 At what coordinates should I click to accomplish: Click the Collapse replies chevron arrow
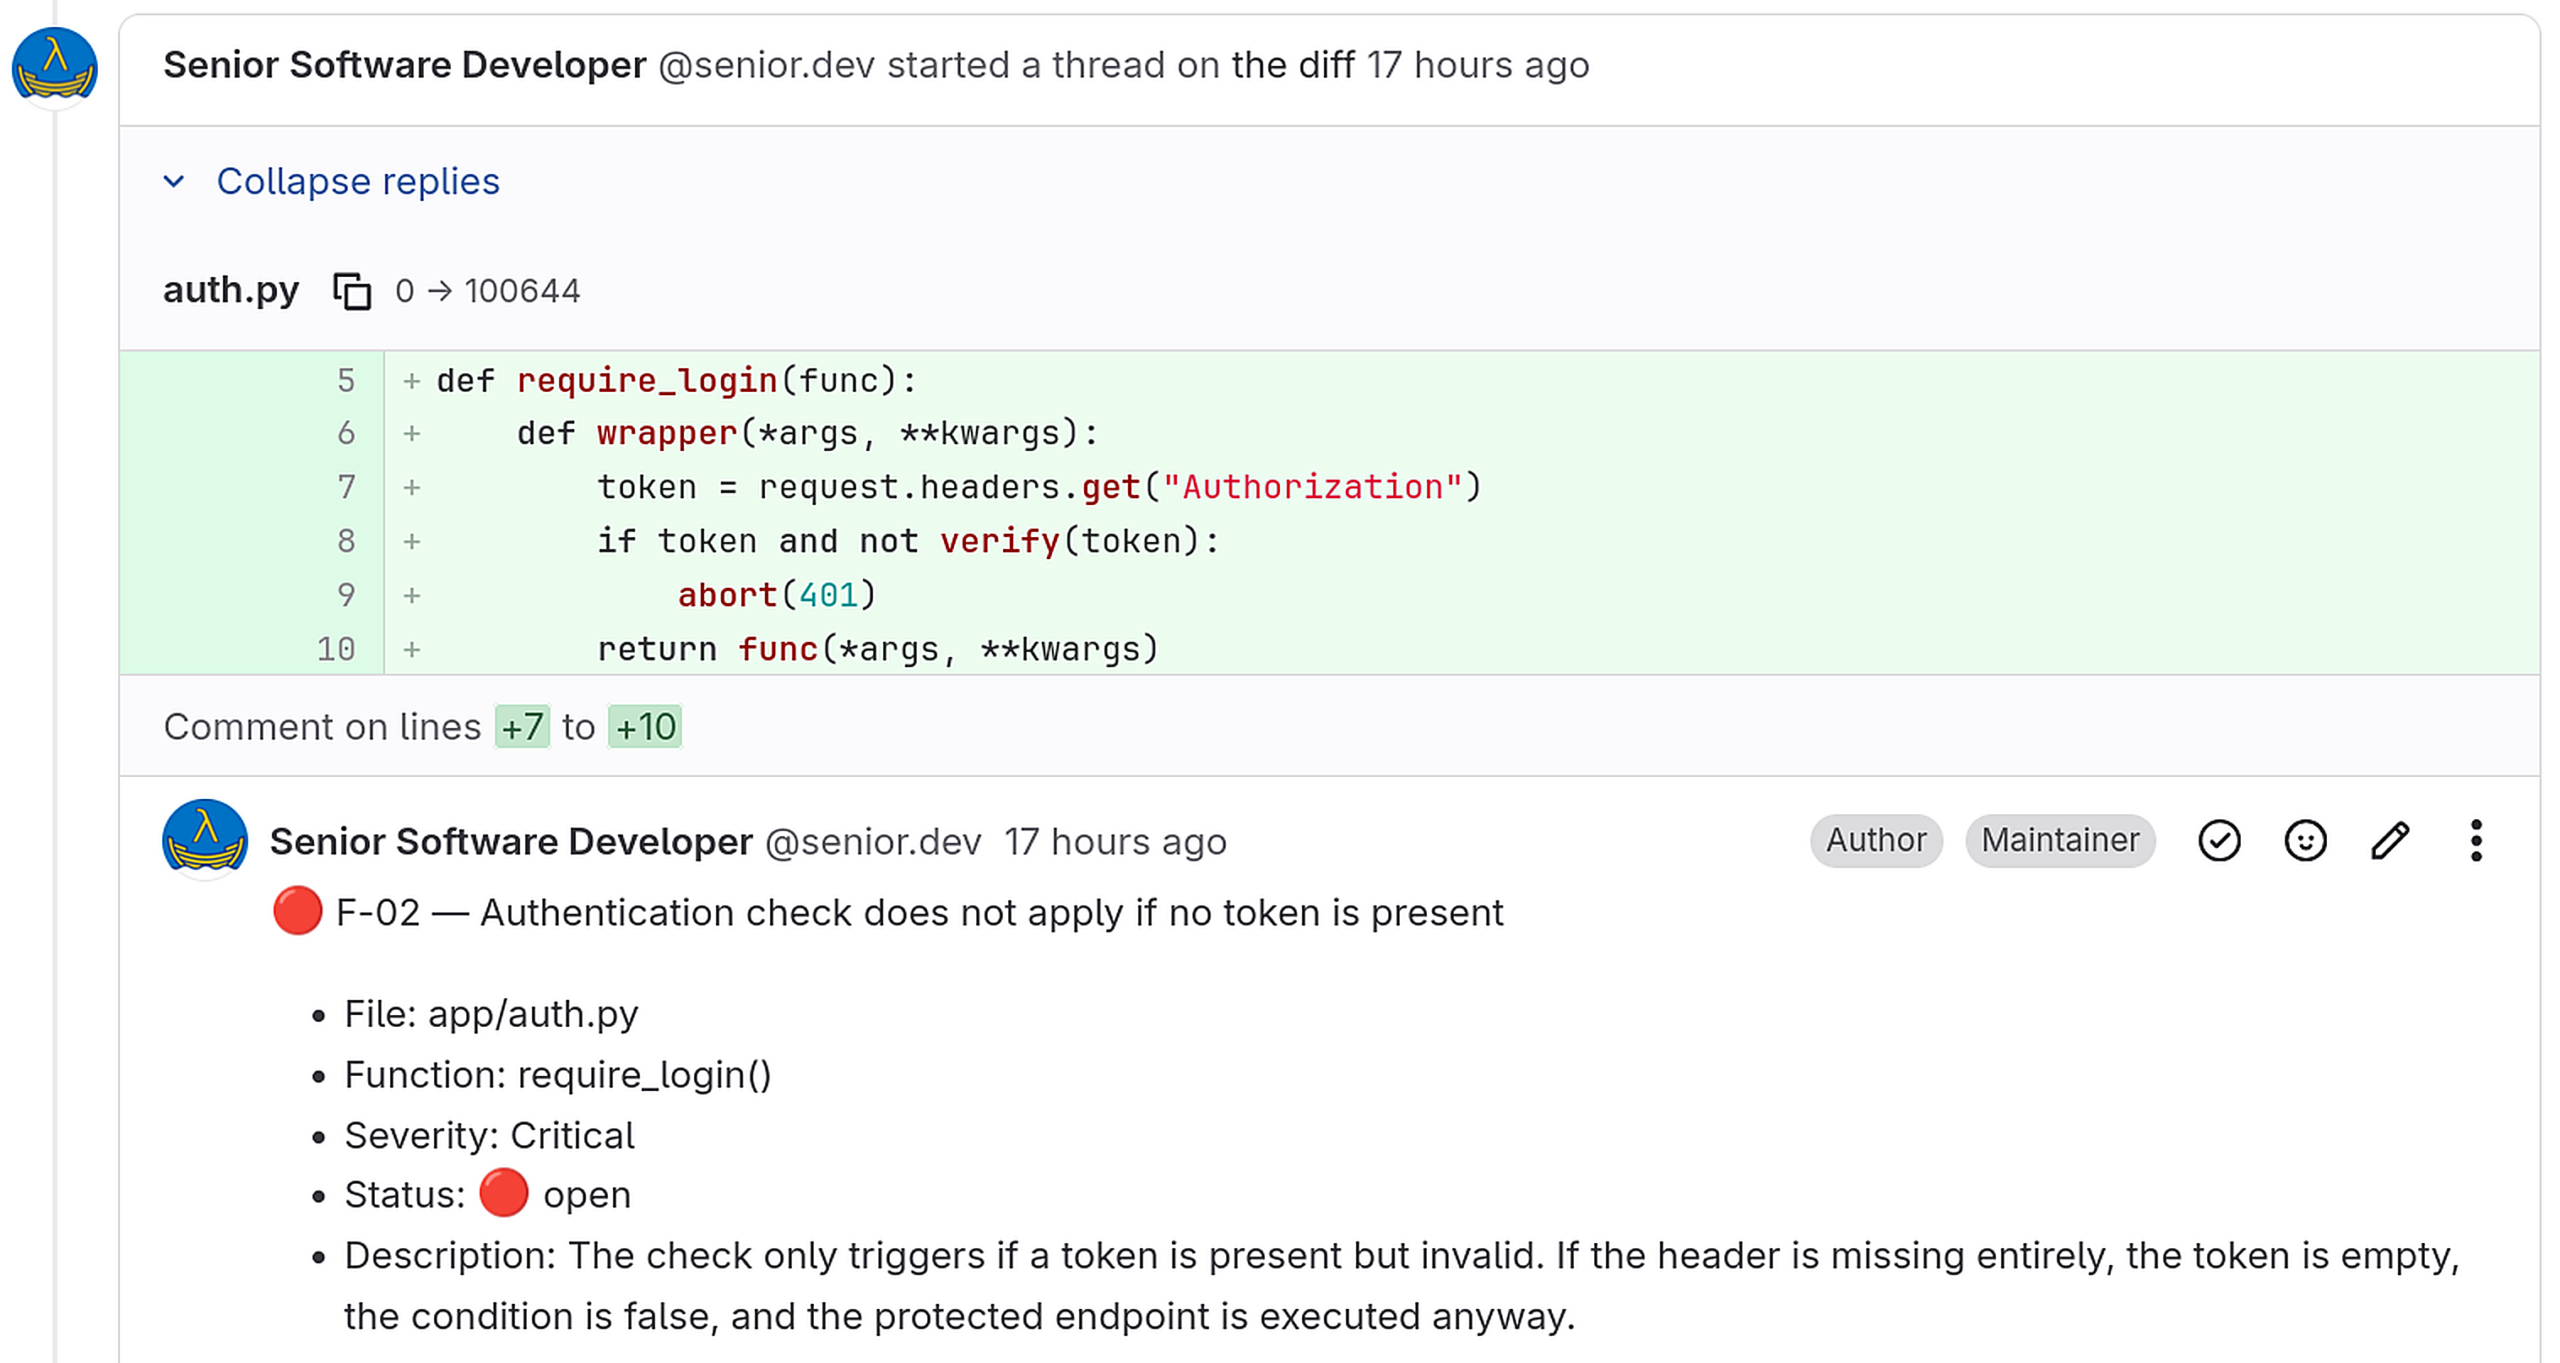tap(174, 182)
